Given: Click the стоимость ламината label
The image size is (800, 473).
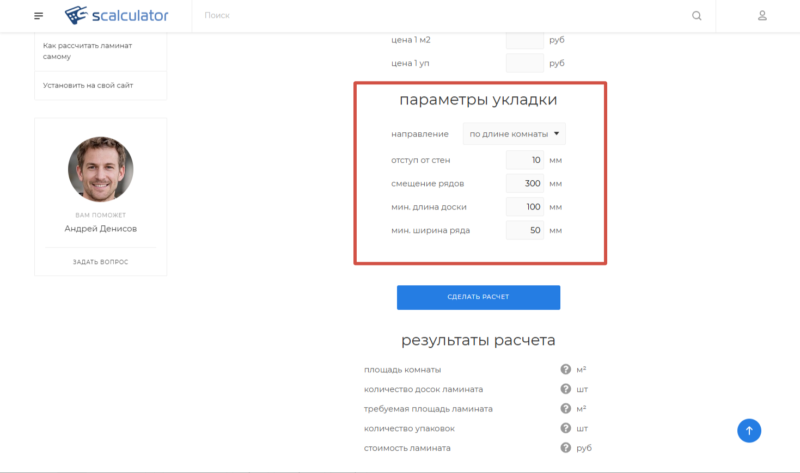Looking at the screenshot, I should click(x=407, y=448).
